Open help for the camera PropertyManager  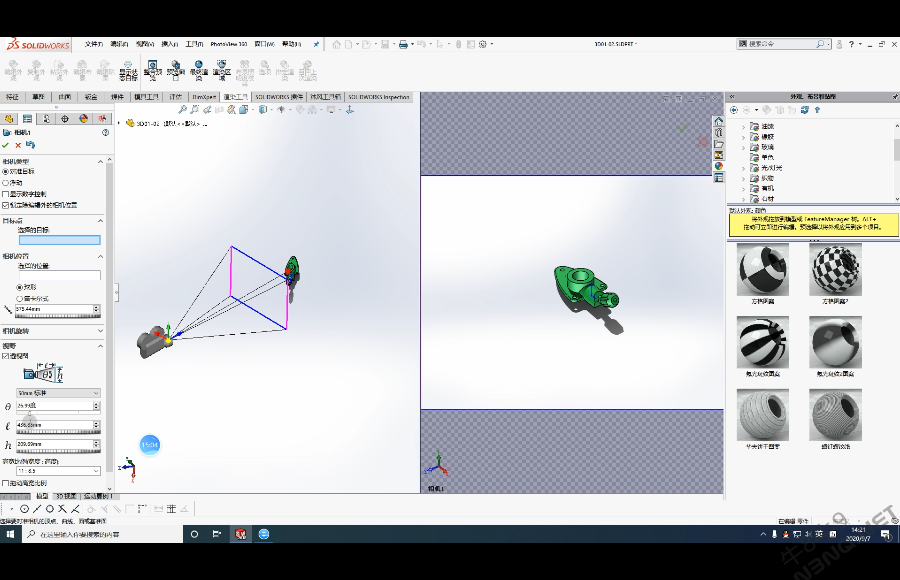pyautogui.click(x=105, y=133)
